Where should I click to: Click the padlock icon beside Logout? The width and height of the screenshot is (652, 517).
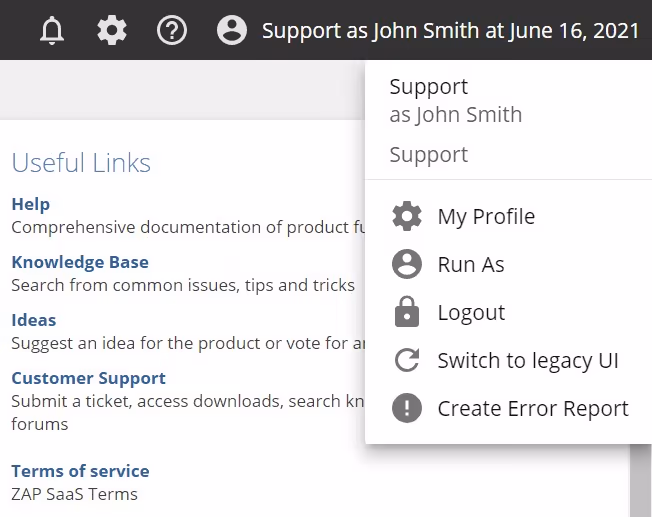pyautogui.click(x=407, y=313)
